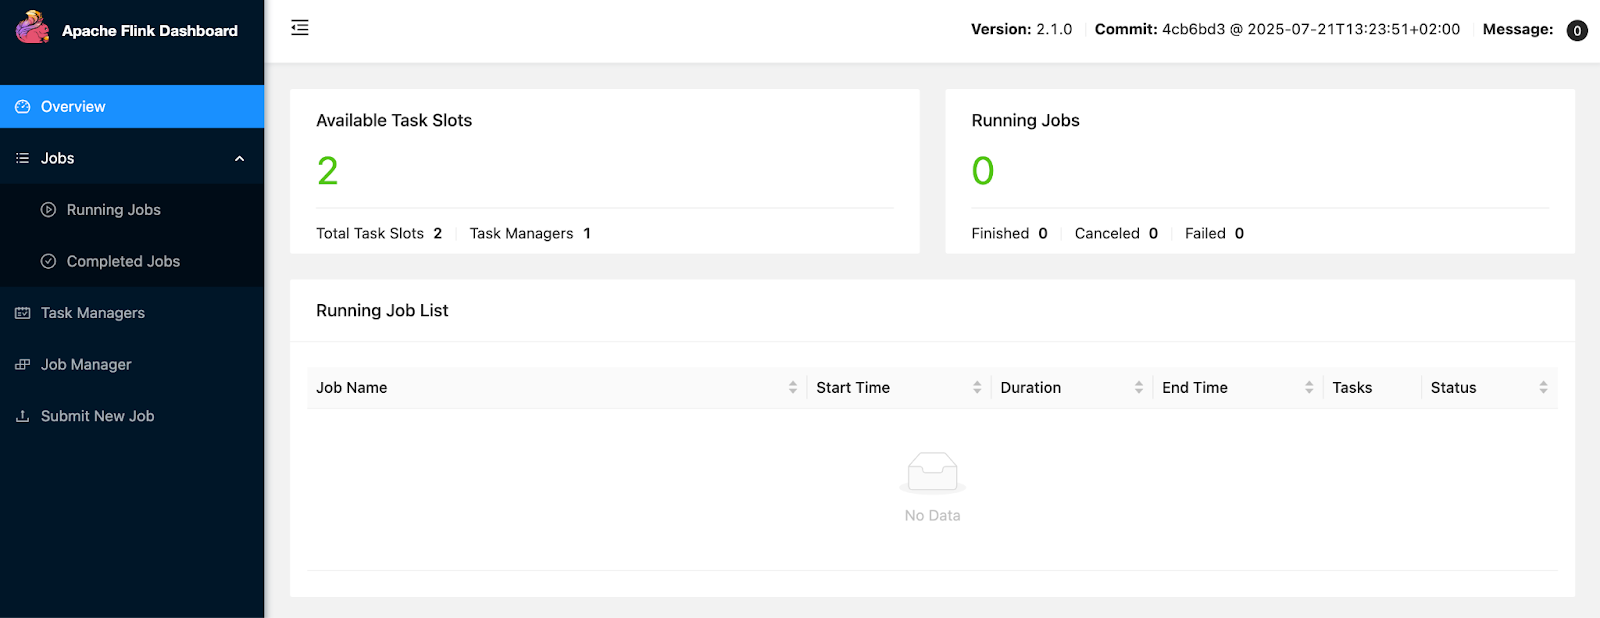Click the Tasks column header

coord(1372,388)
